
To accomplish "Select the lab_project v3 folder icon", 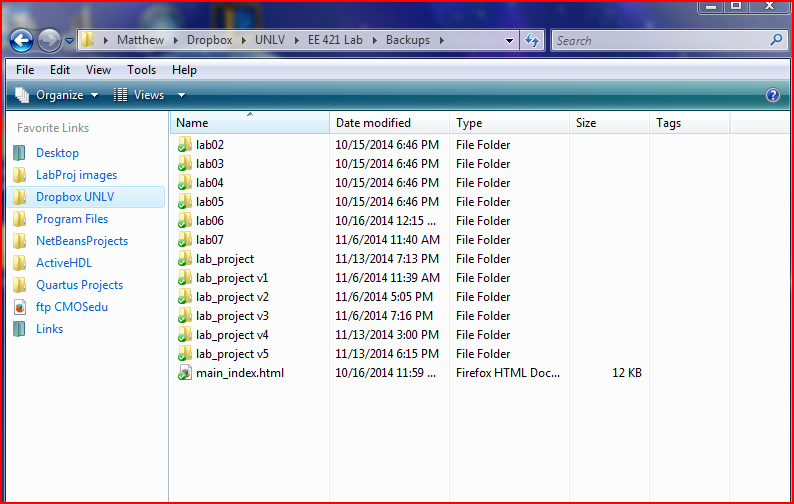I will click(185, 316).
